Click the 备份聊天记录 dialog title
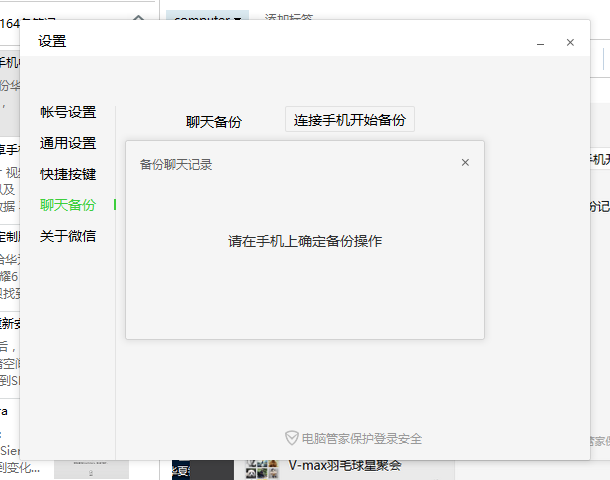The width and height of the screenshot is (610, 480). coord(176,165)
